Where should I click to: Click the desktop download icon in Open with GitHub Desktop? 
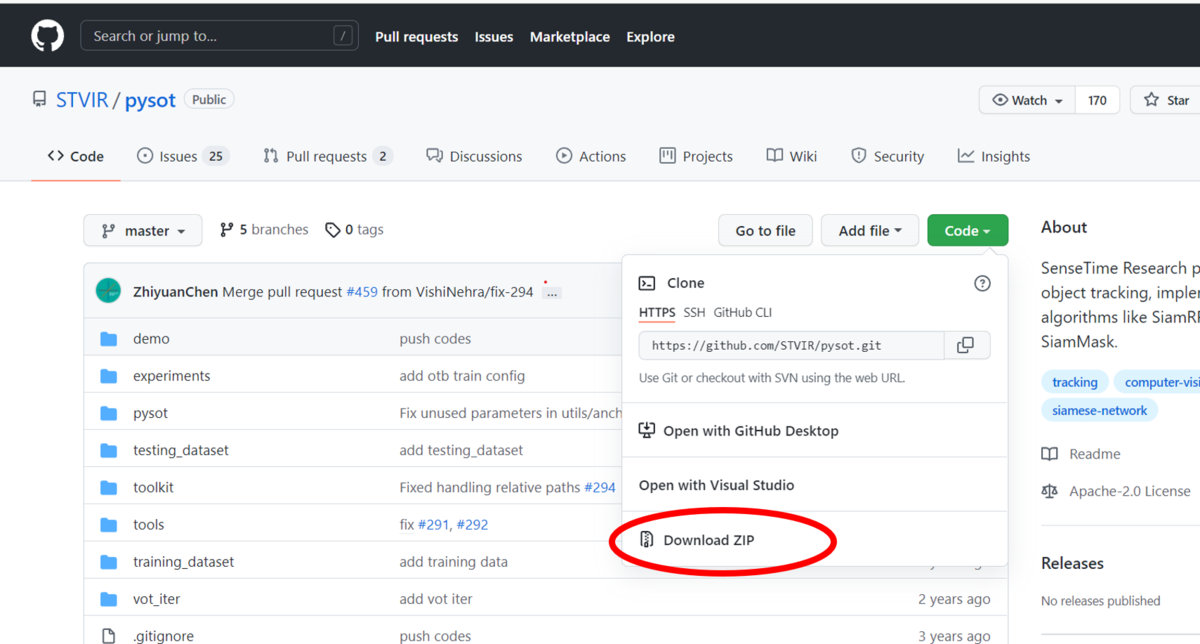tap(646, 431)
